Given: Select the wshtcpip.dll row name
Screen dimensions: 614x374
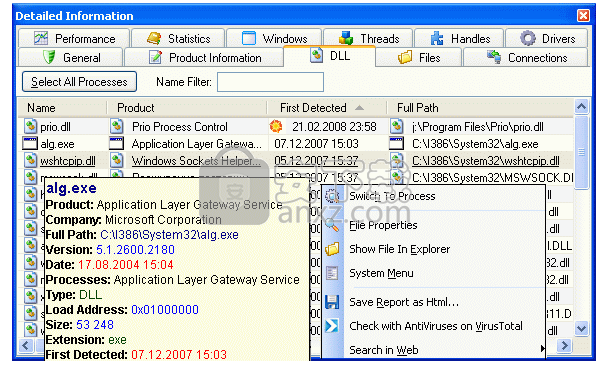Looking at the screenshot, I should (x=68, y=161).
